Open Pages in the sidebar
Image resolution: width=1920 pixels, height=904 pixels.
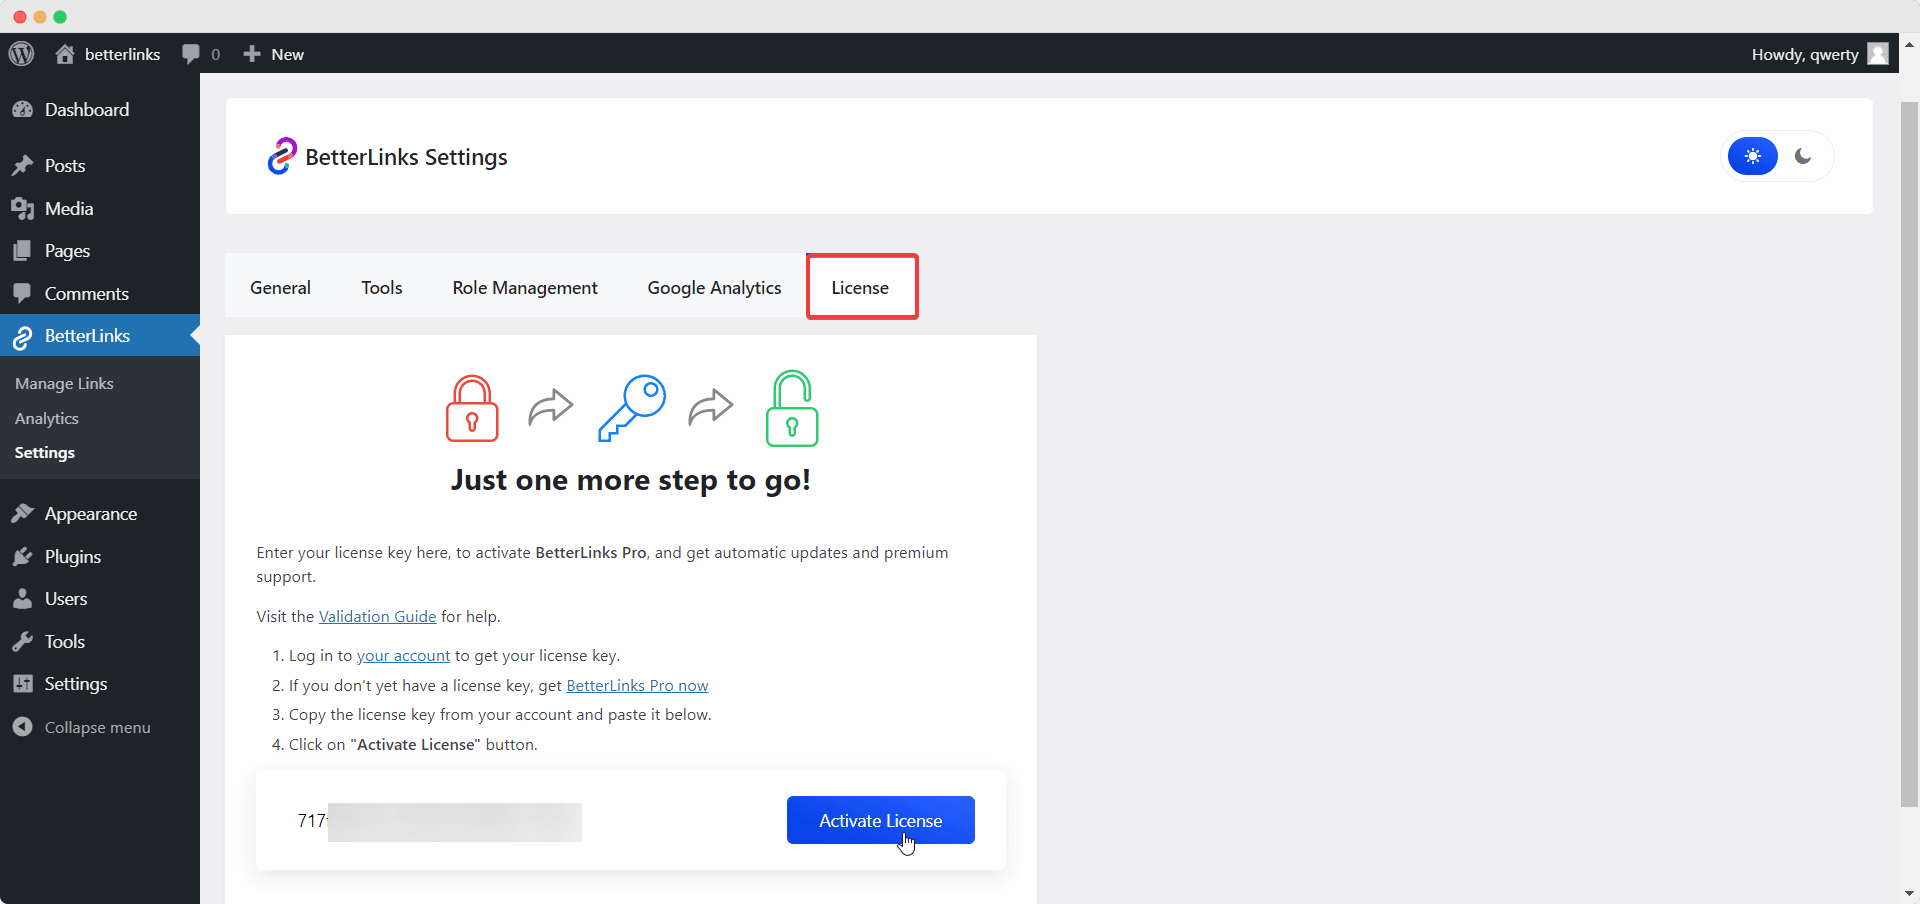point(100,251)
